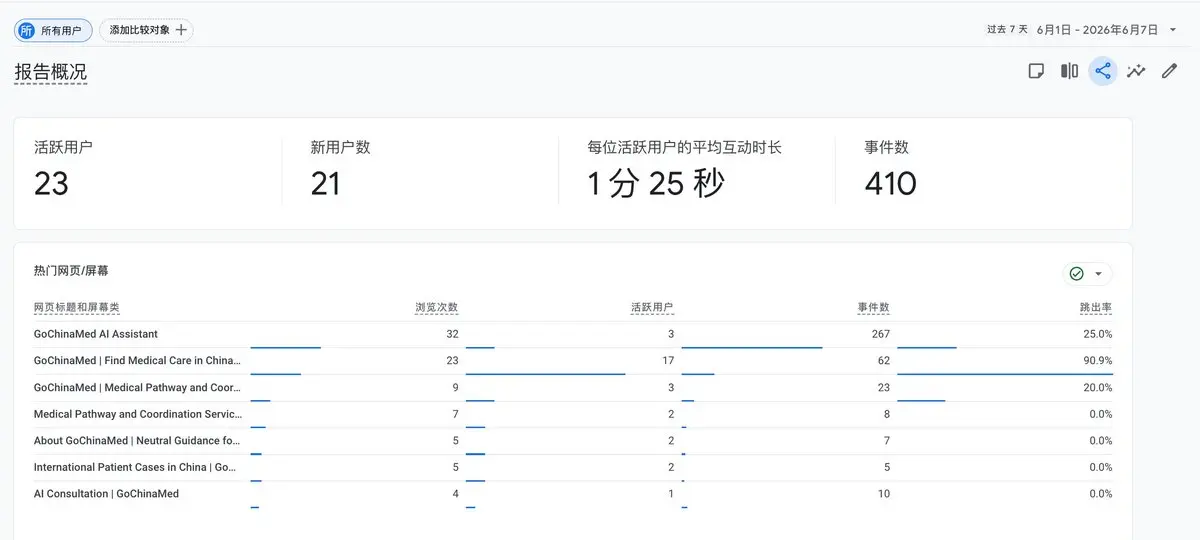Click the 添加比较对象 button

tap(147, 30)
